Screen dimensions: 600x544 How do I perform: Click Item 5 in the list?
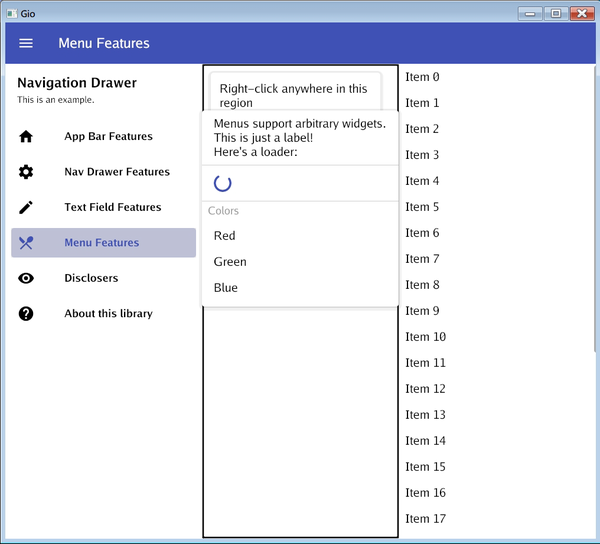pos(422,207)
